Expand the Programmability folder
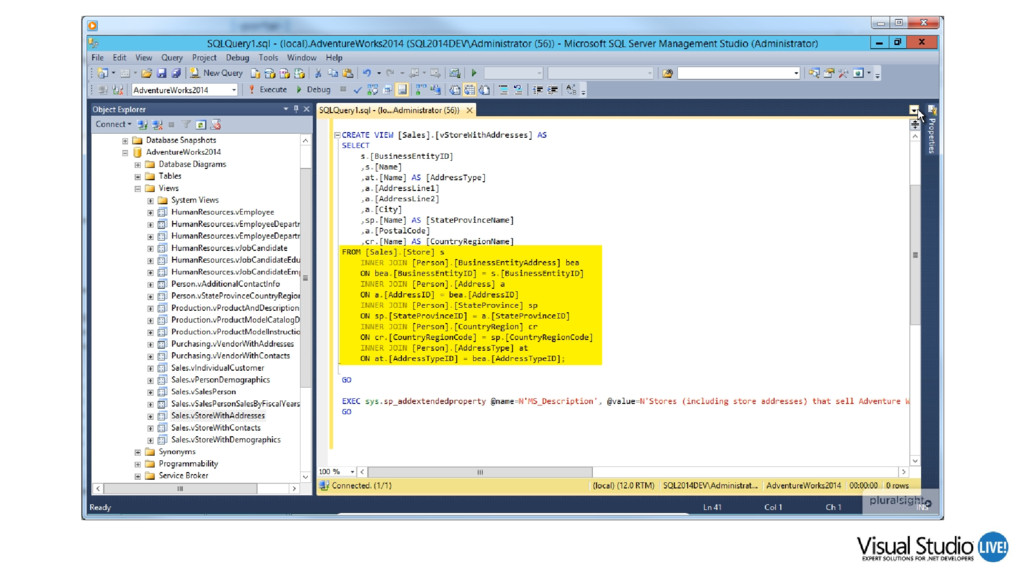This screenshot has height=576, width=1024. (x=138, y=464)
